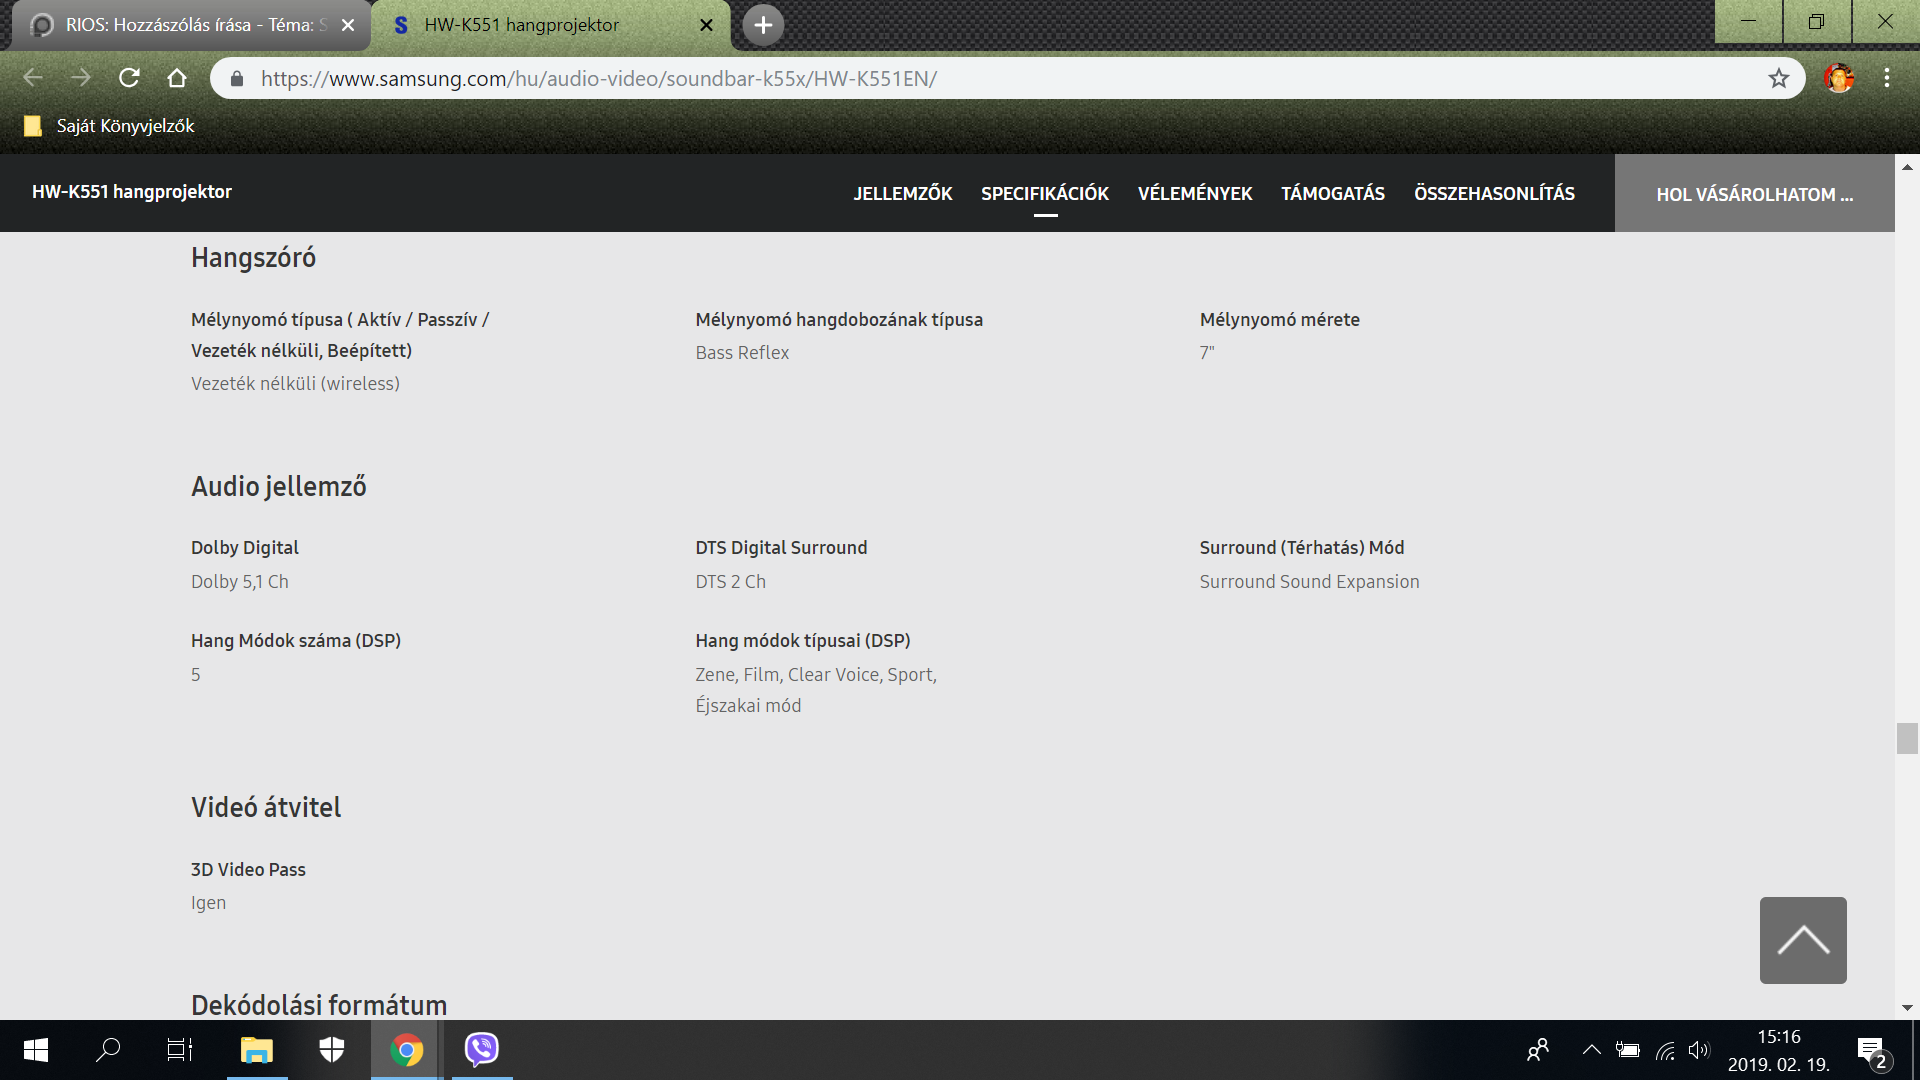Click the Dolby 5,1 Ch value
Image resolution: width=1920 pixels, height=1080 pixels.
click(x=240, y=582)
